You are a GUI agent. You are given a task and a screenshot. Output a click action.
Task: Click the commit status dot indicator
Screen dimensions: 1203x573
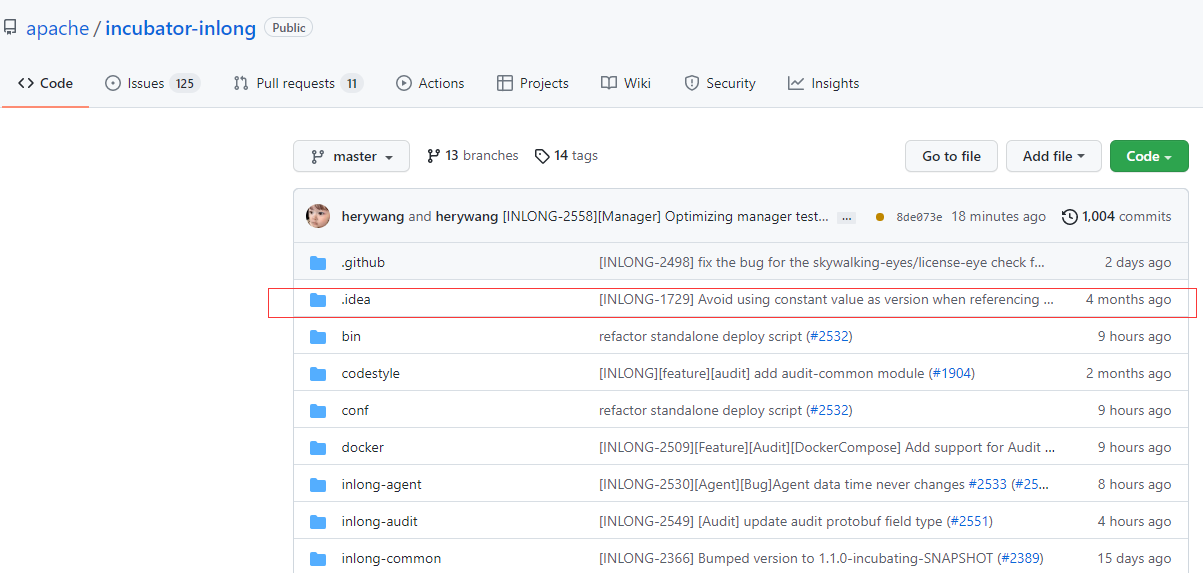[880, 217]
